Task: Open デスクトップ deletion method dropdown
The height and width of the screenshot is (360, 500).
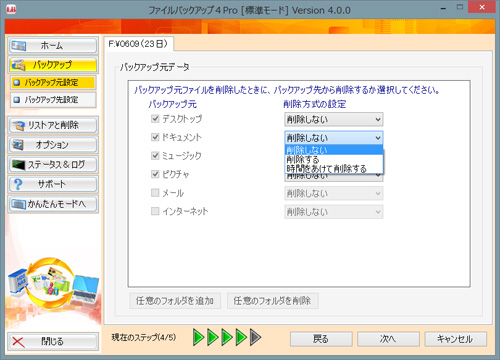Action: (x=334, y=119)
